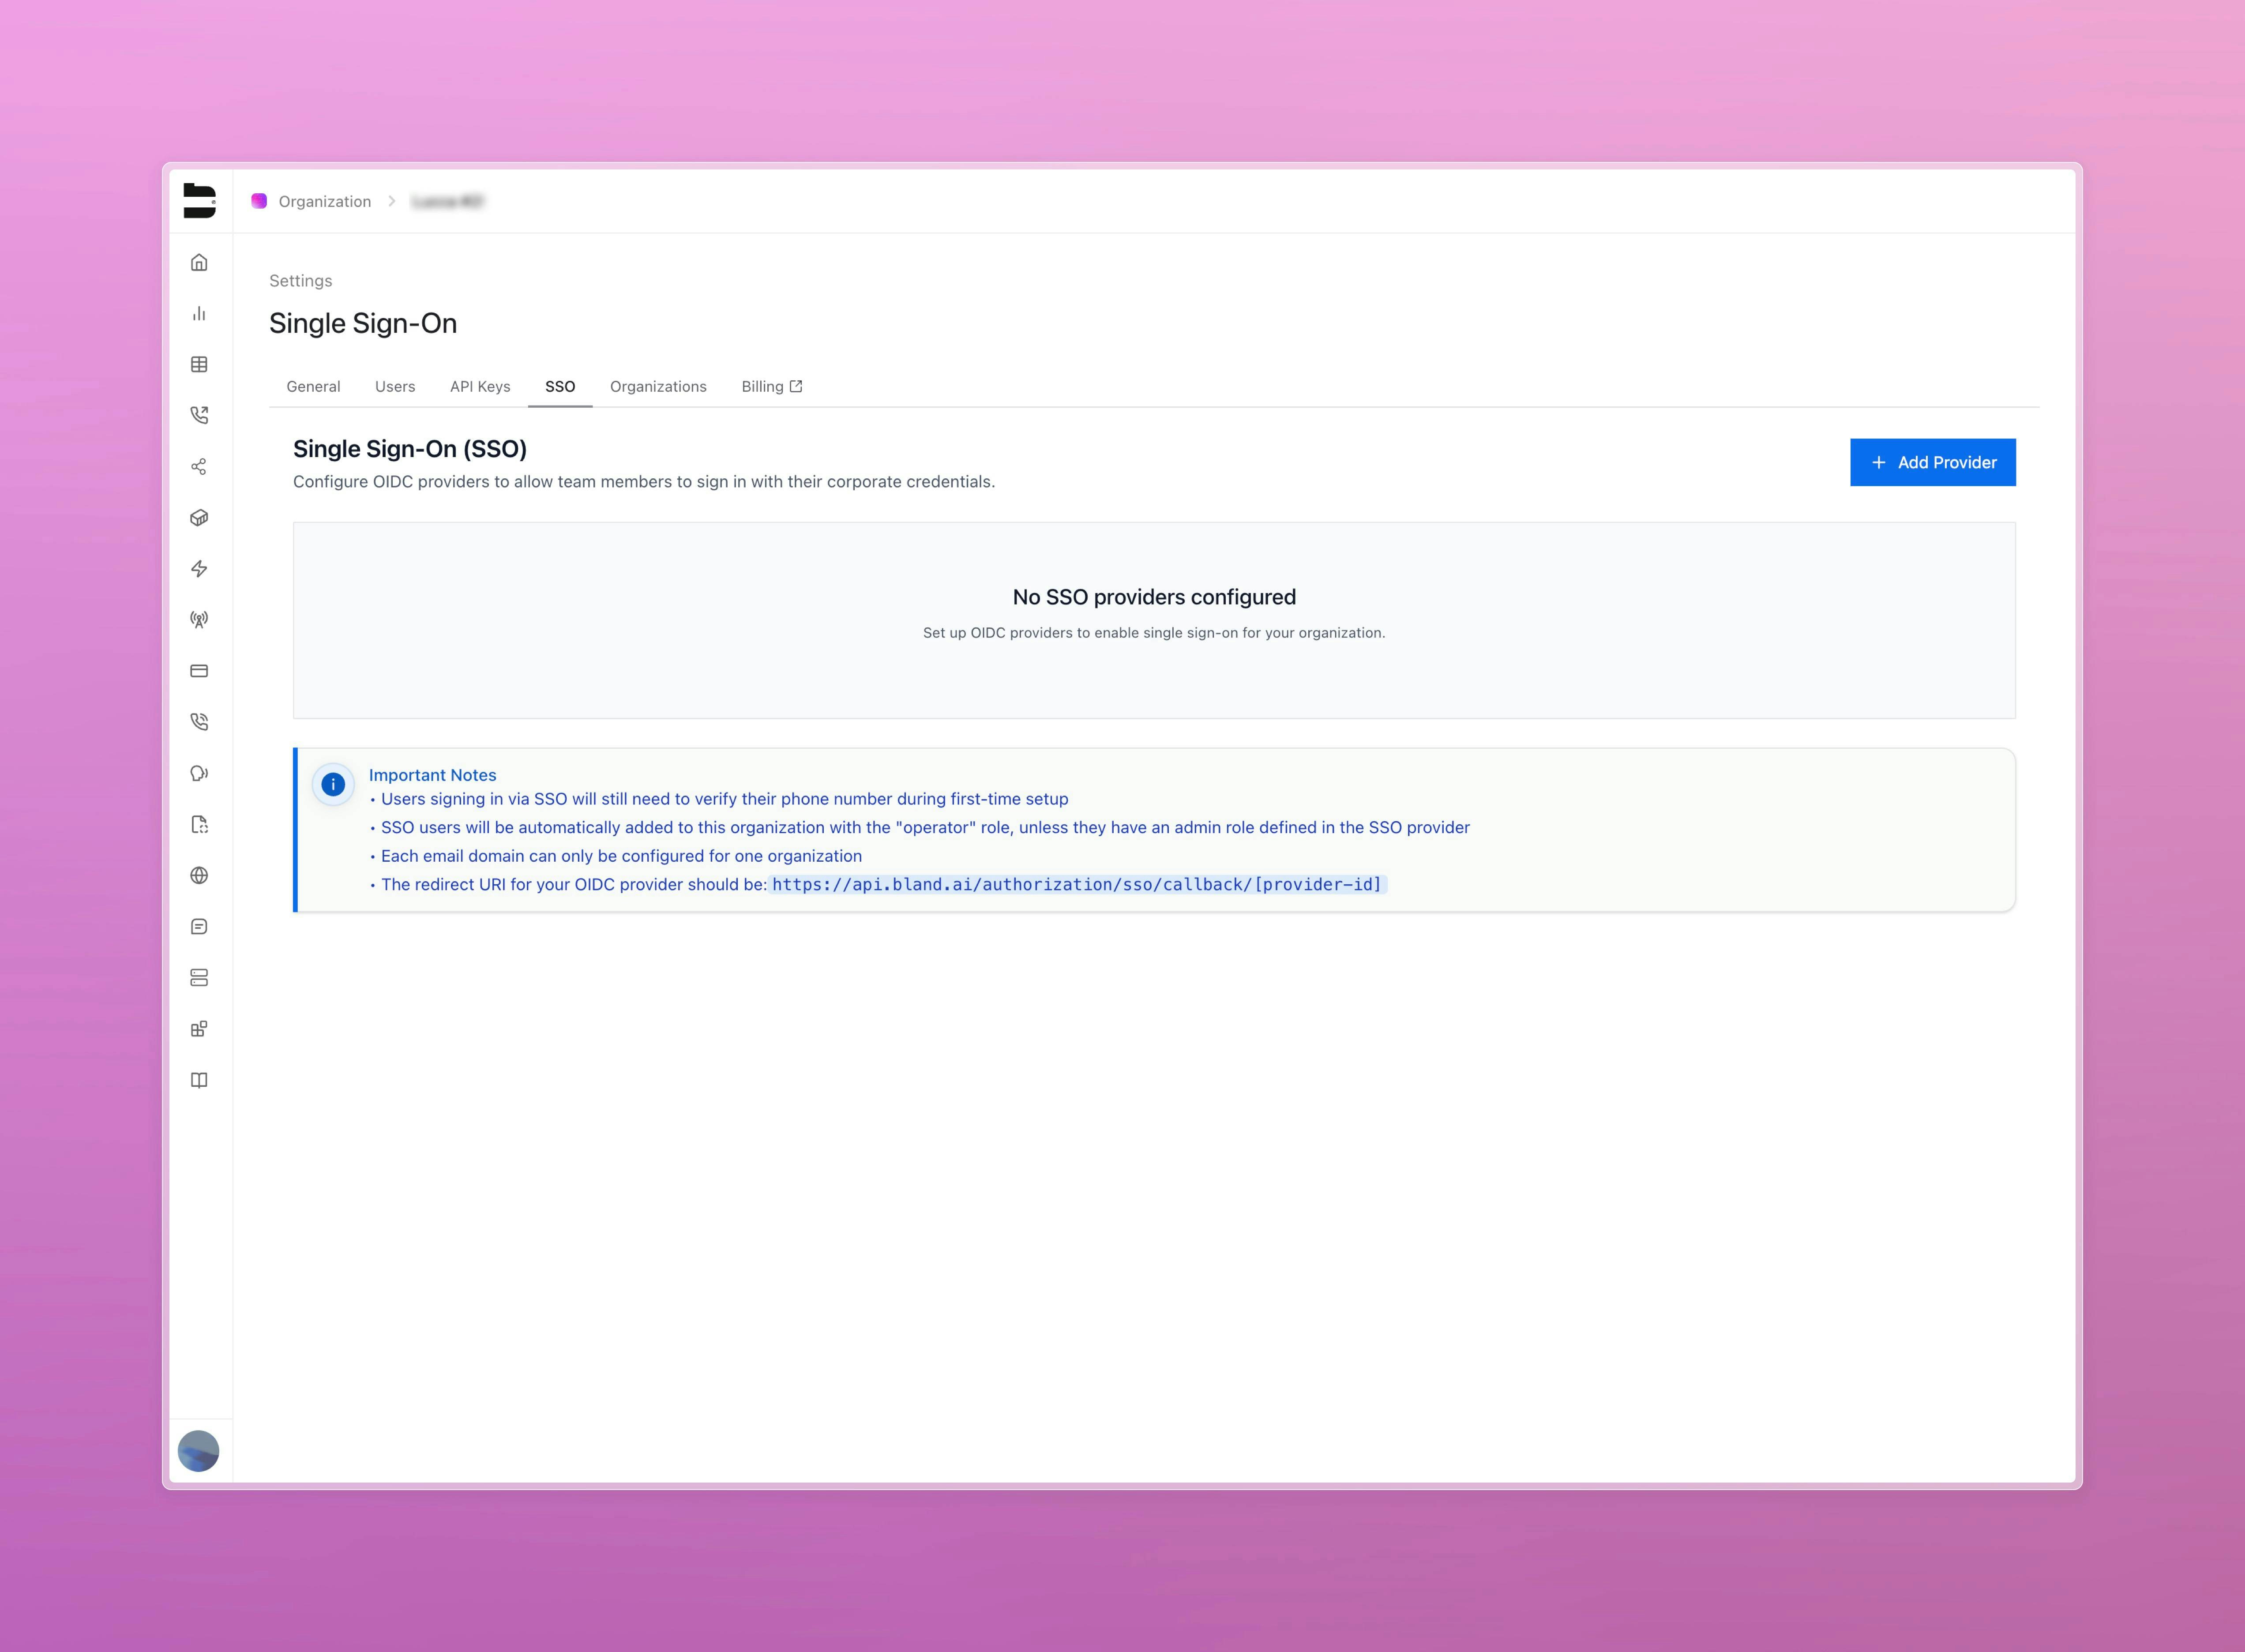Click the outgoing phone call icon

[199, 415]
